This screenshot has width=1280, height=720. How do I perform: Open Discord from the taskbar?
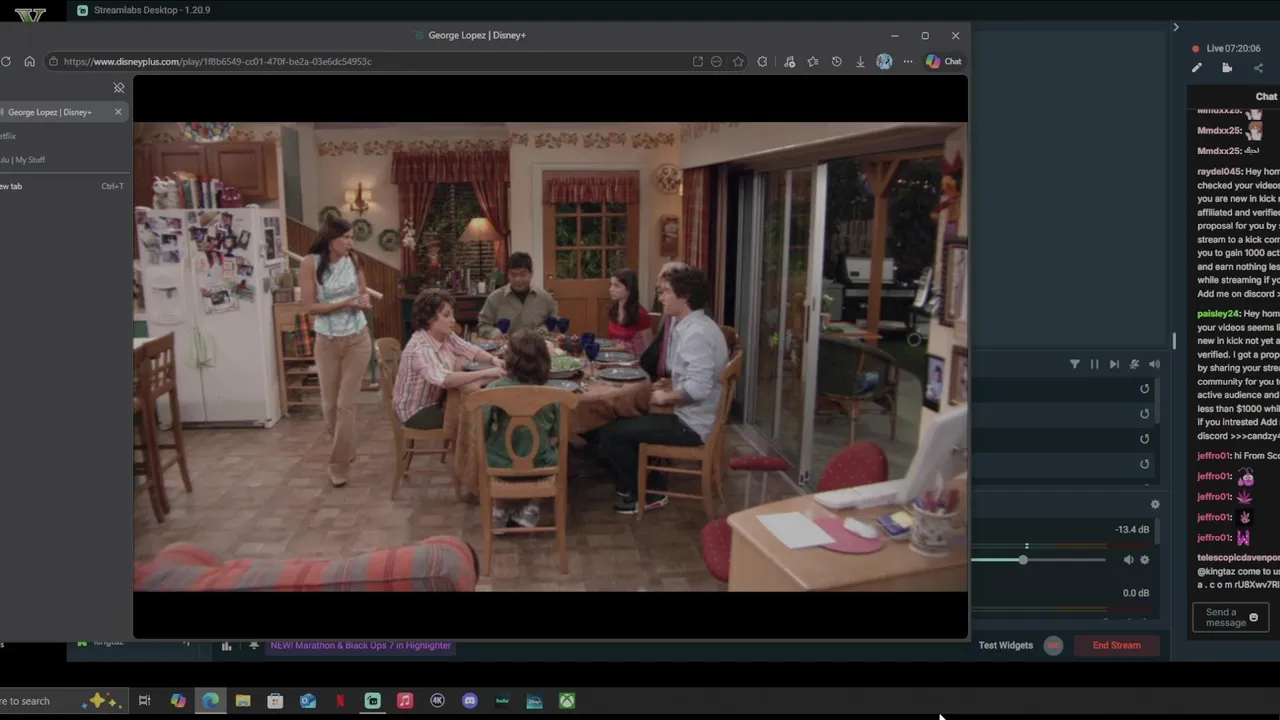469,701
